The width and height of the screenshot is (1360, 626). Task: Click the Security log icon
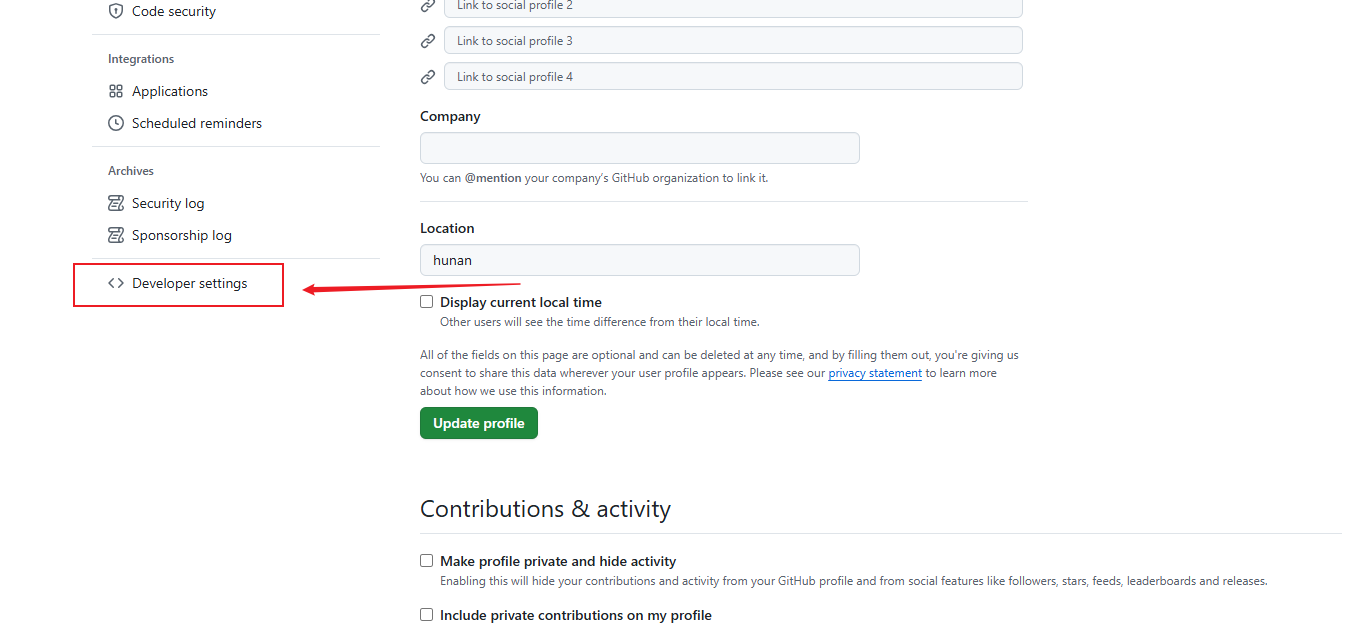(x=116, y=203)
